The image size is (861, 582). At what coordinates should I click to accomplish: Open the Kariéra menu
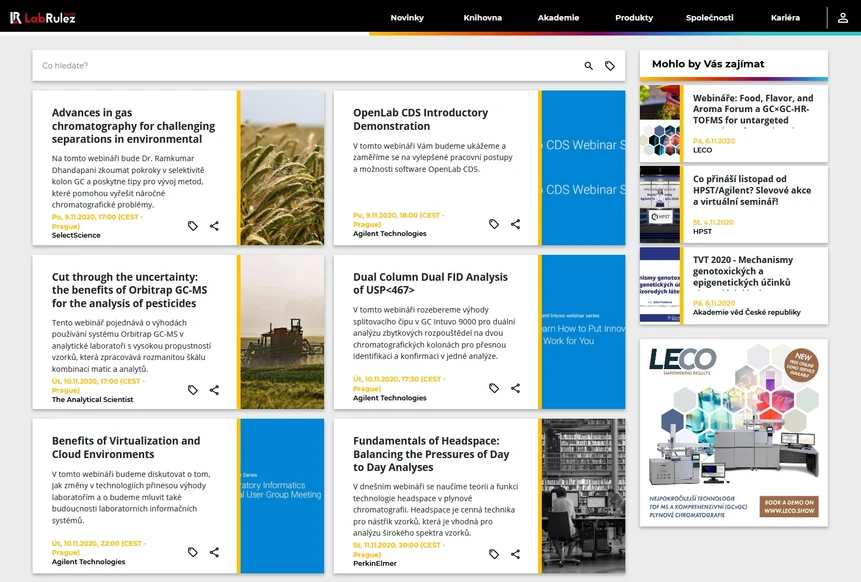point(786,17)
